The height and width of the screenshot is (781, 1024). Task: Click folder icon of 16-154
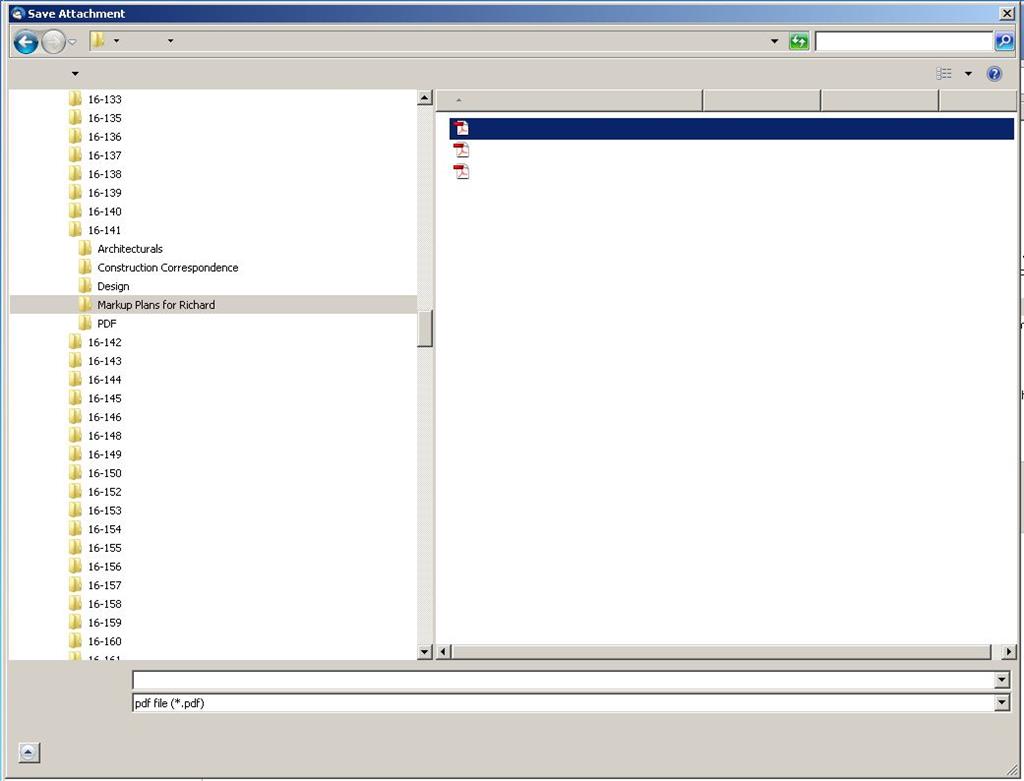click(75, 529)
